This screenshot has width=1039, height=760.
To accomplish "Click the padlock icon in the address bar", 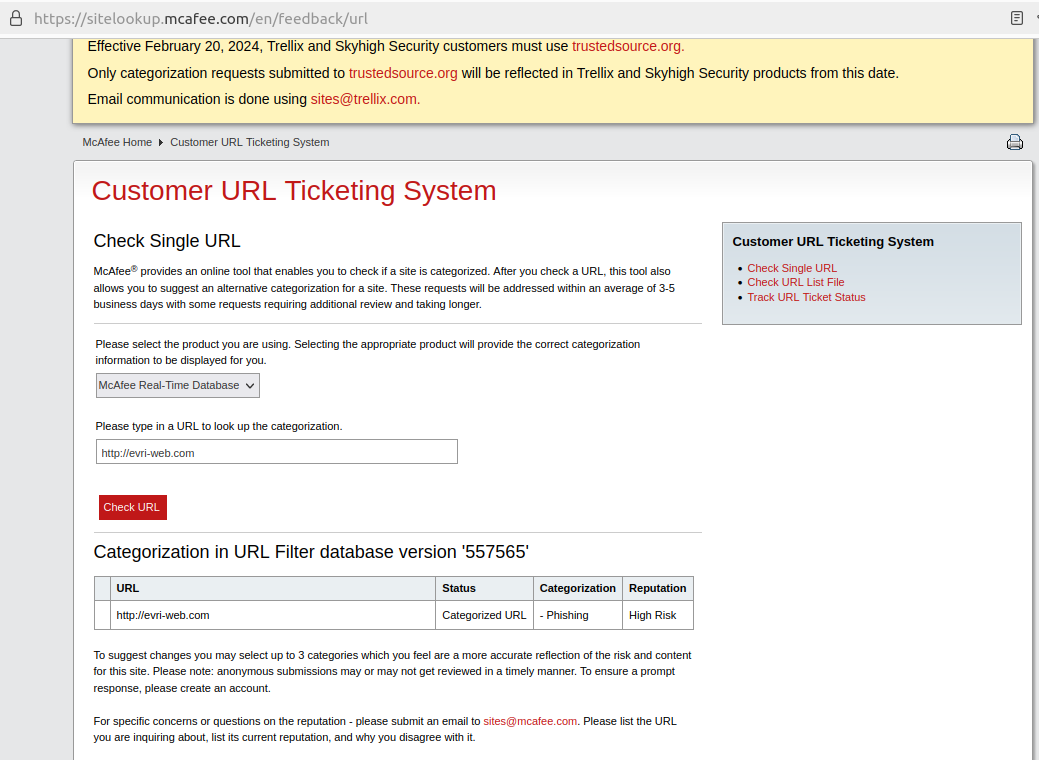I will 17,19.
